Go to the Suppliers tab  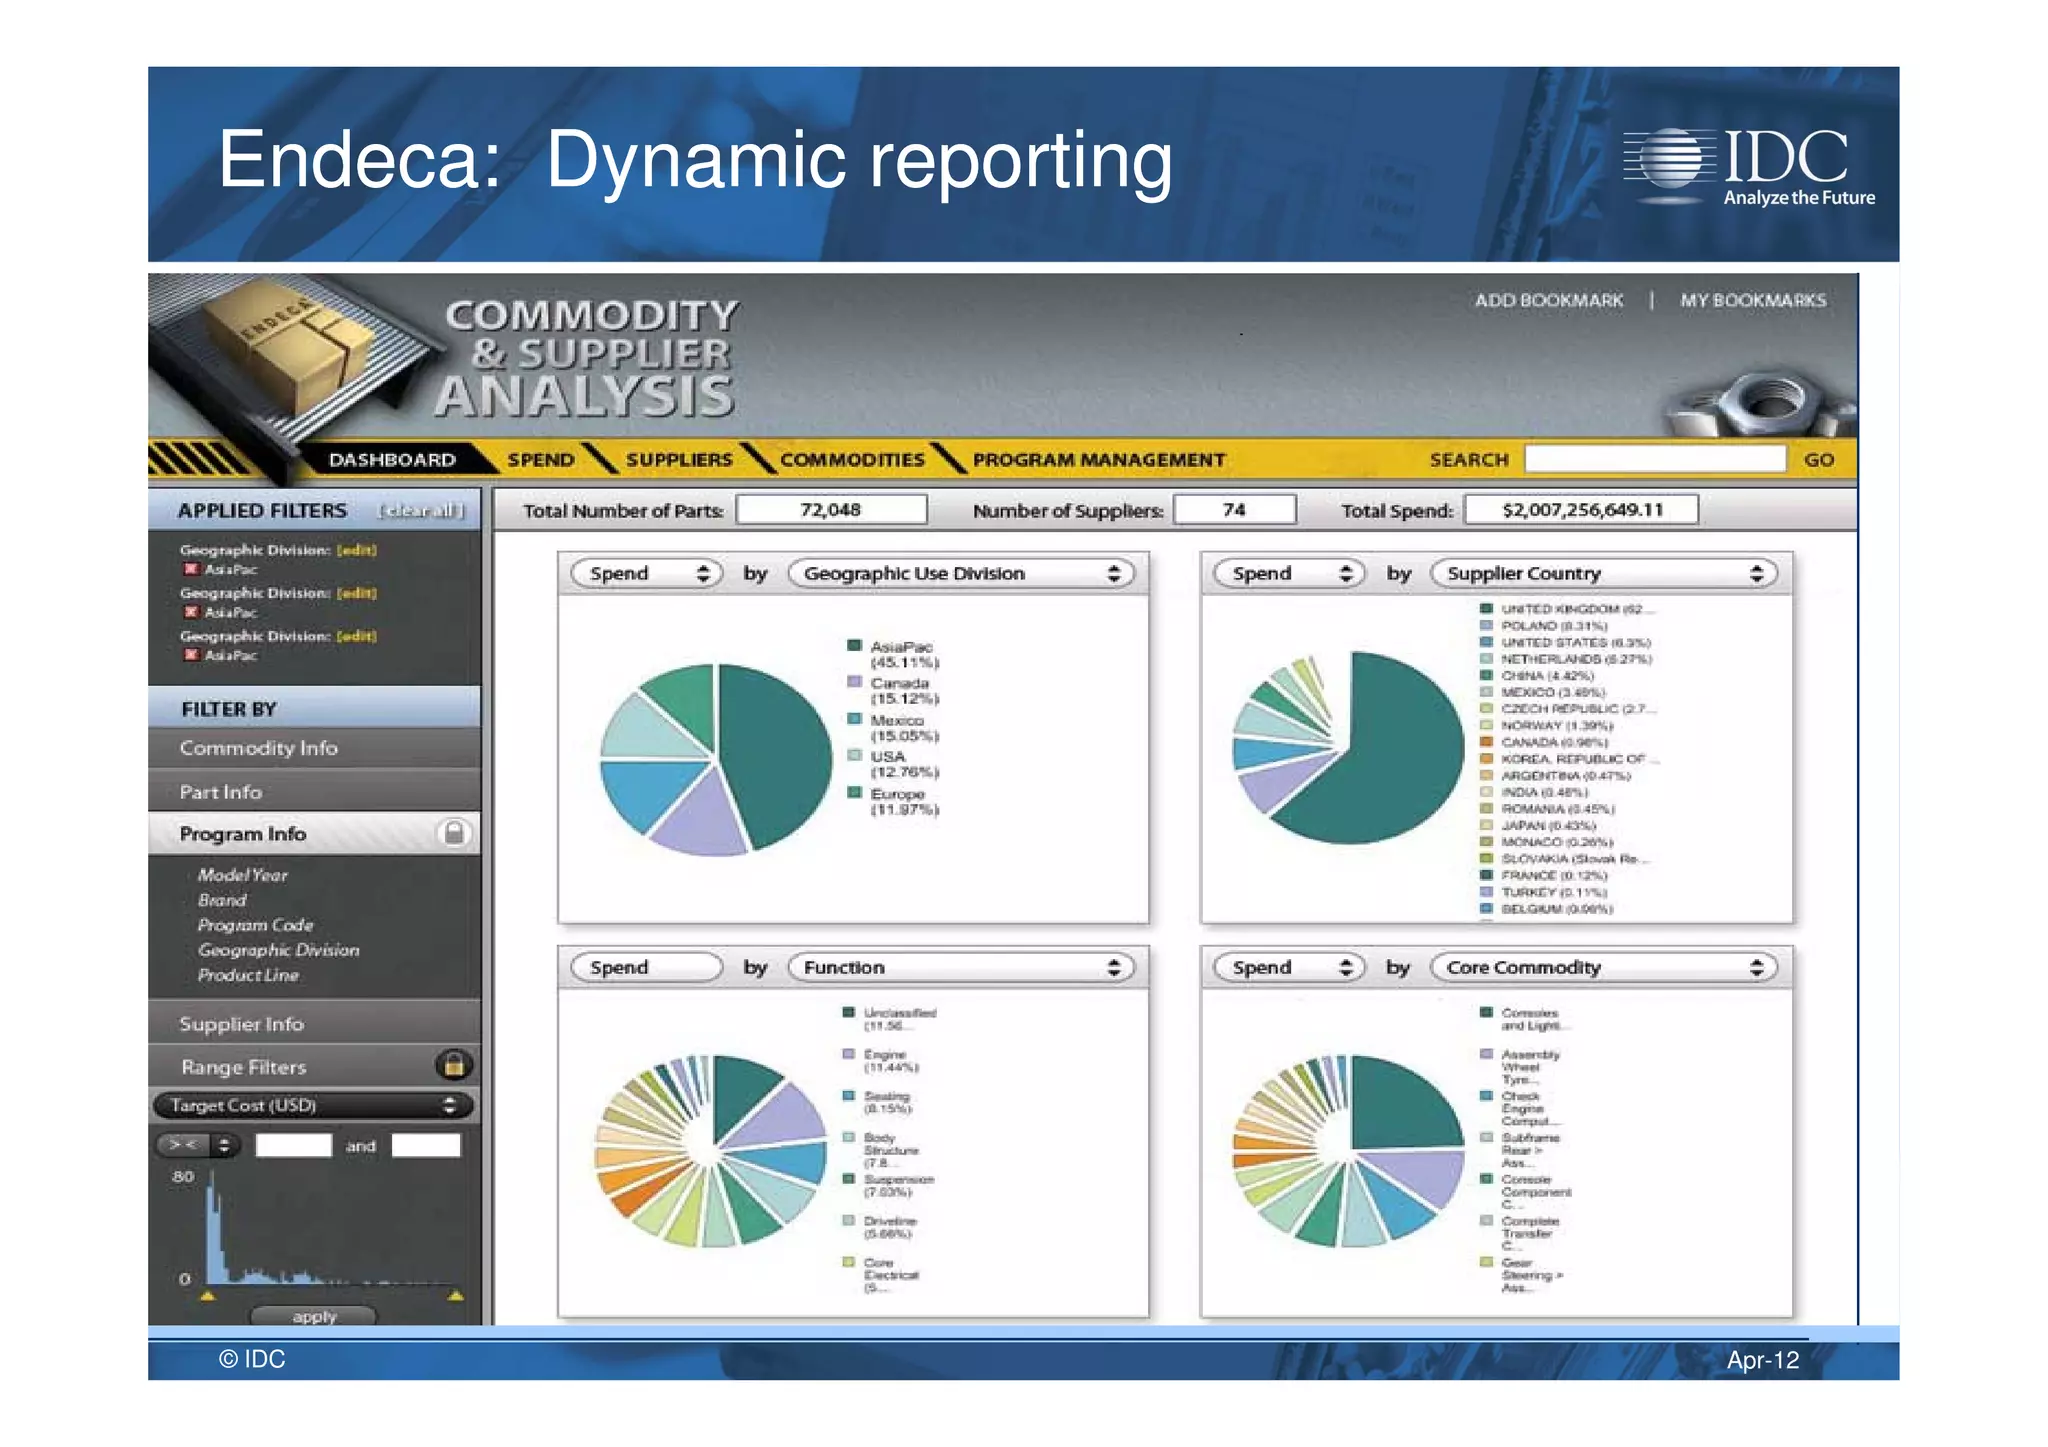pos(679,459)
